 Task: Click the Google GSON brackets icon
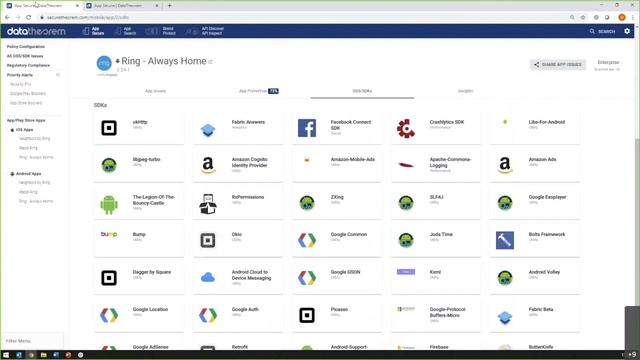point(307,278)
